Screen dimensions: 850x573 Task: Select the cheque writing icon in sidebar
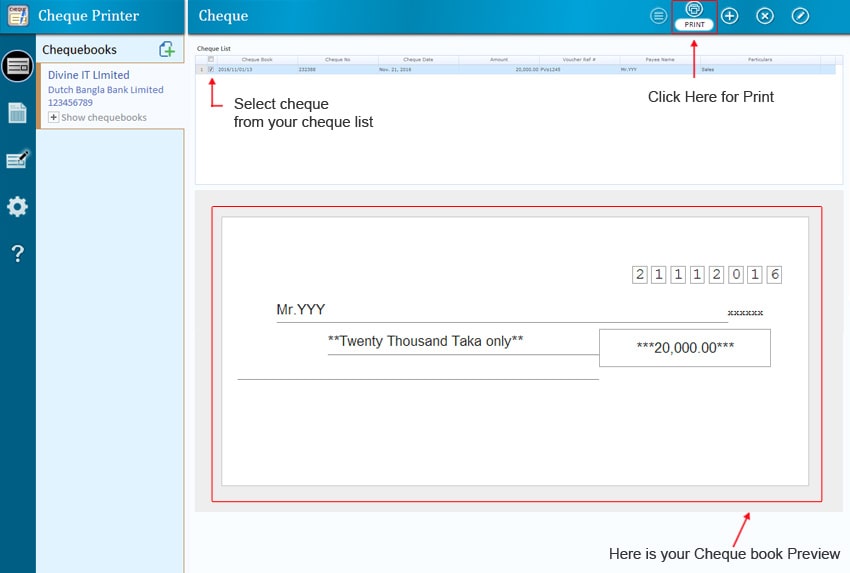point(17,160)
